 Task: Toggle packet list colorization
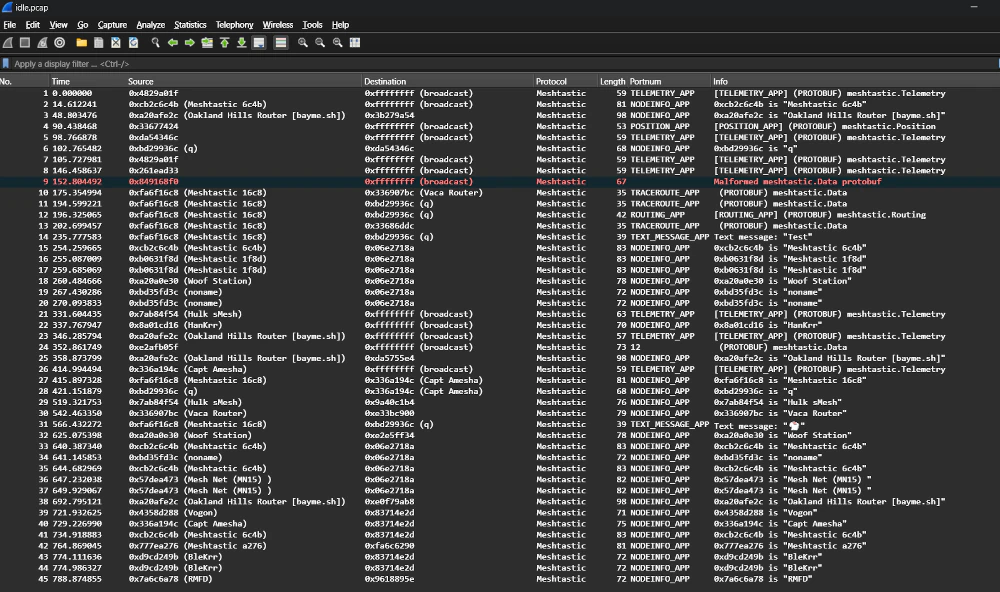point(281,43)
